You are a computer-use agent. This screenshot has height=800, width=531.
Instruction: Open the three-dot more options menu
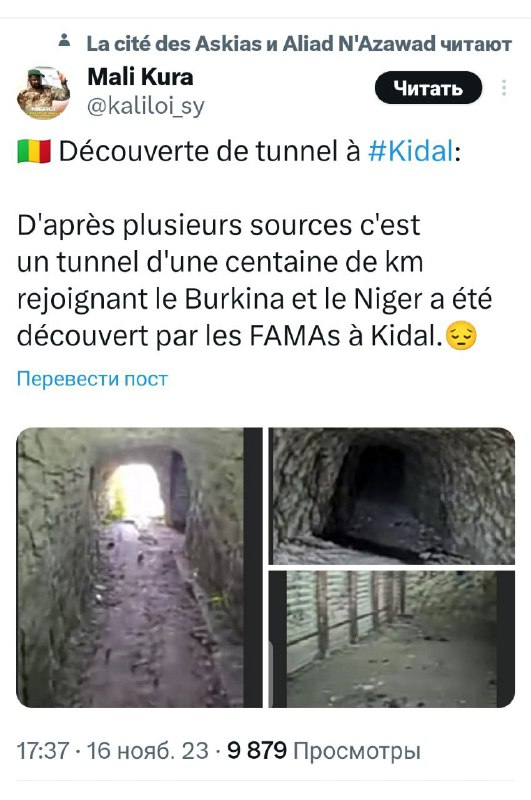click(503, 88)
